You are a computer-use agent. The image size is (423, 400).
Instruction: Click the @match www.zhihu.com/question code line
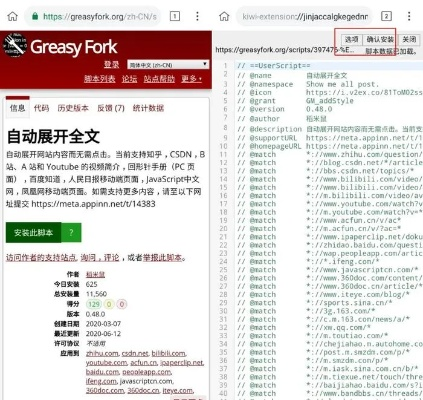coord(330,154)
